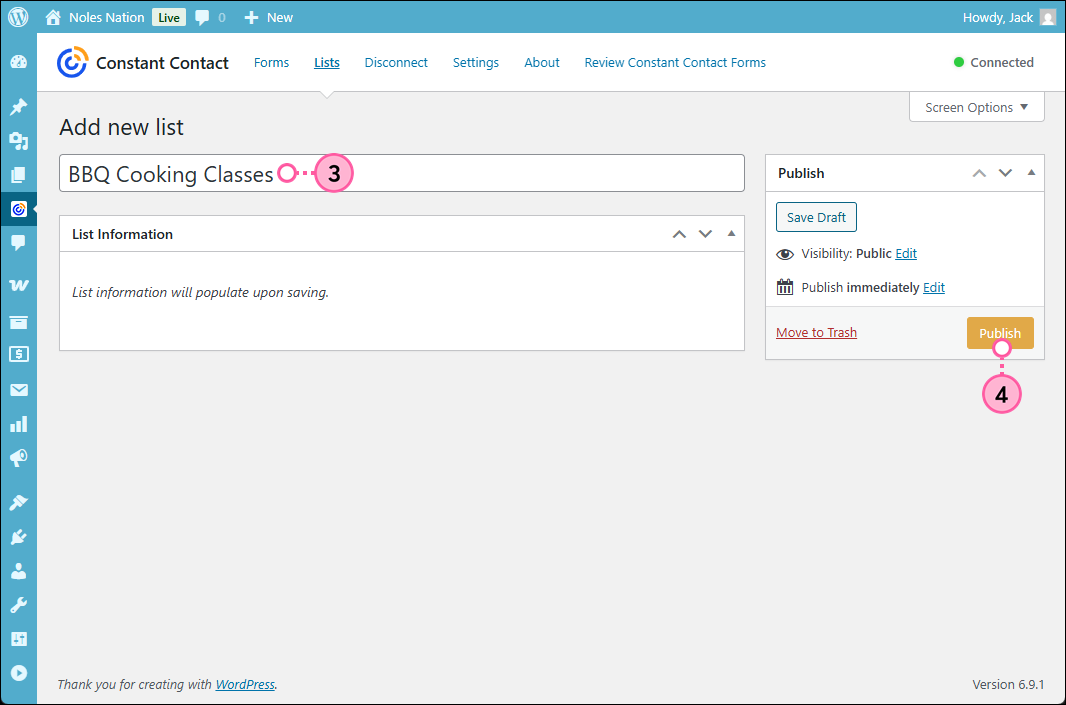This screenshot has height=705, width=1066.
Task: Open Appearance using the paintbrush icon
Action: [18, 502]
